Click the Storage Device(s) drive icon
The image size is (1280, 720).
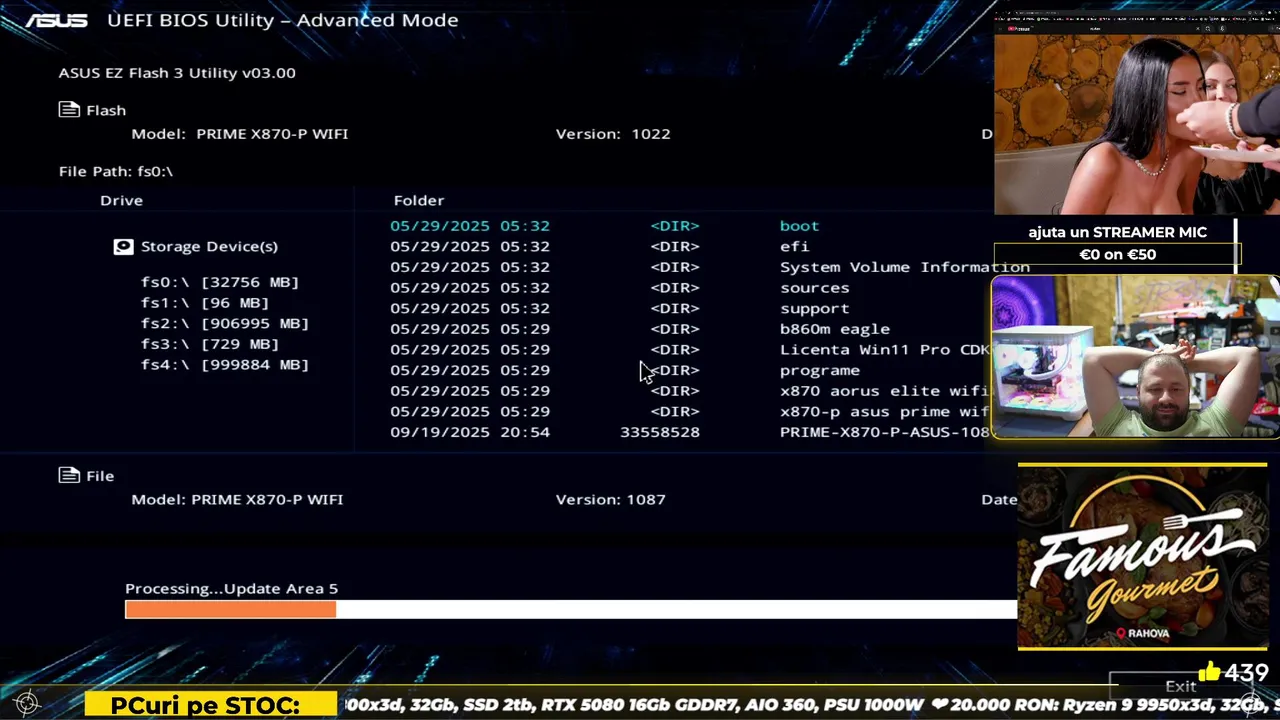point(123,246)
